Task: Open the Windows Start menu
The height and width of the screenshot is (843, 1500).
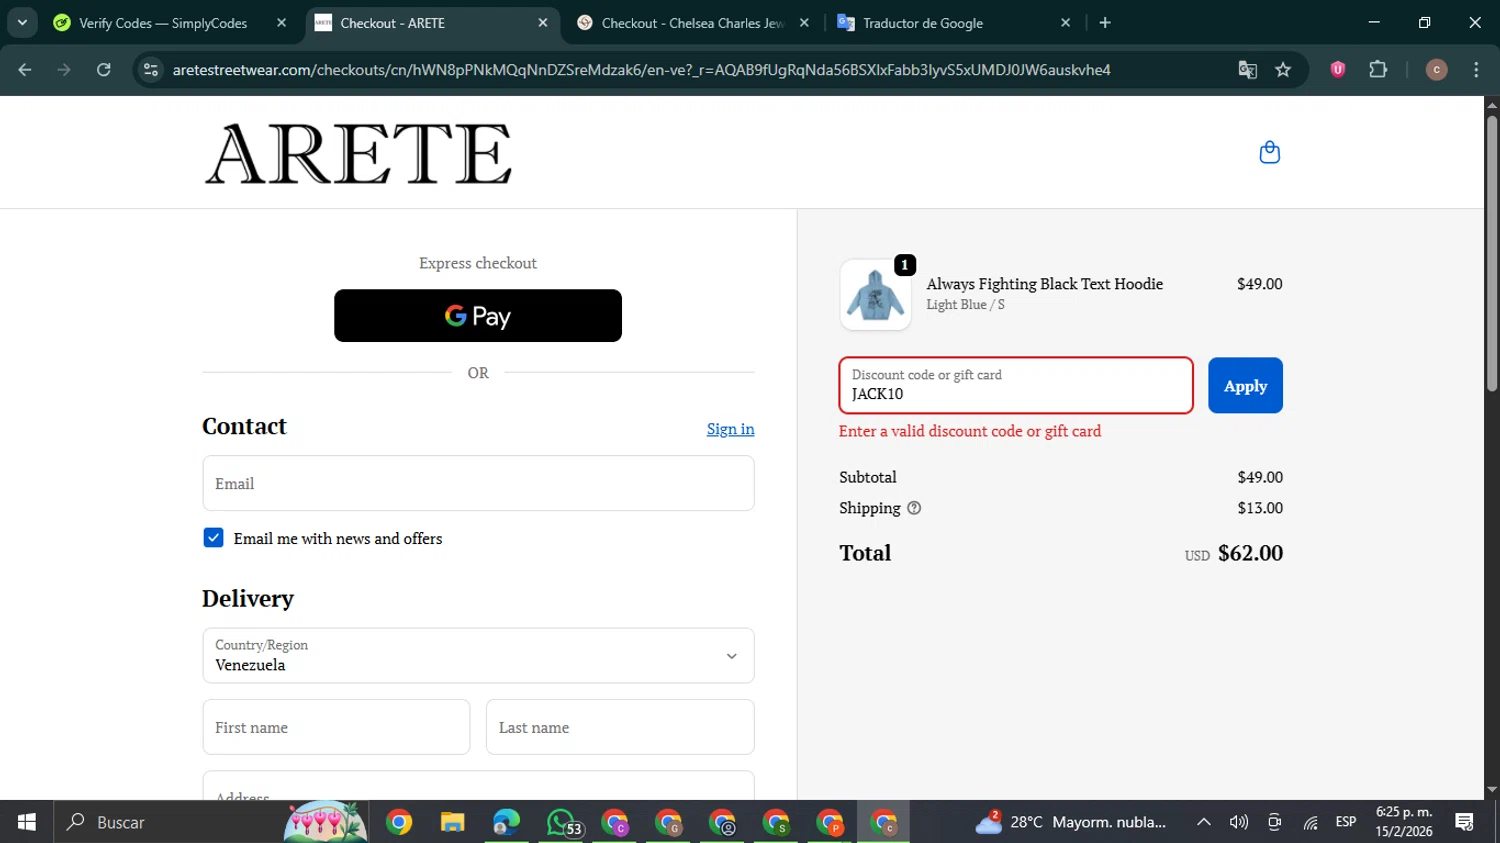Action: pos(27,822)
